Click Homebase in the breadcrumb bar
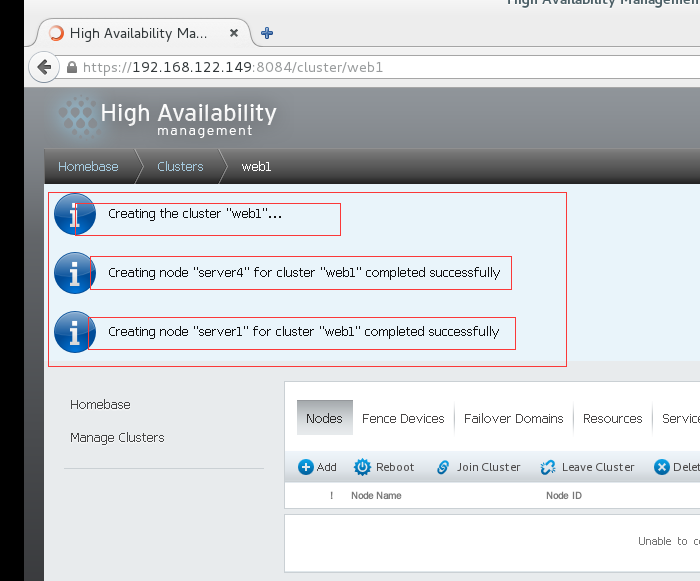 88,167
